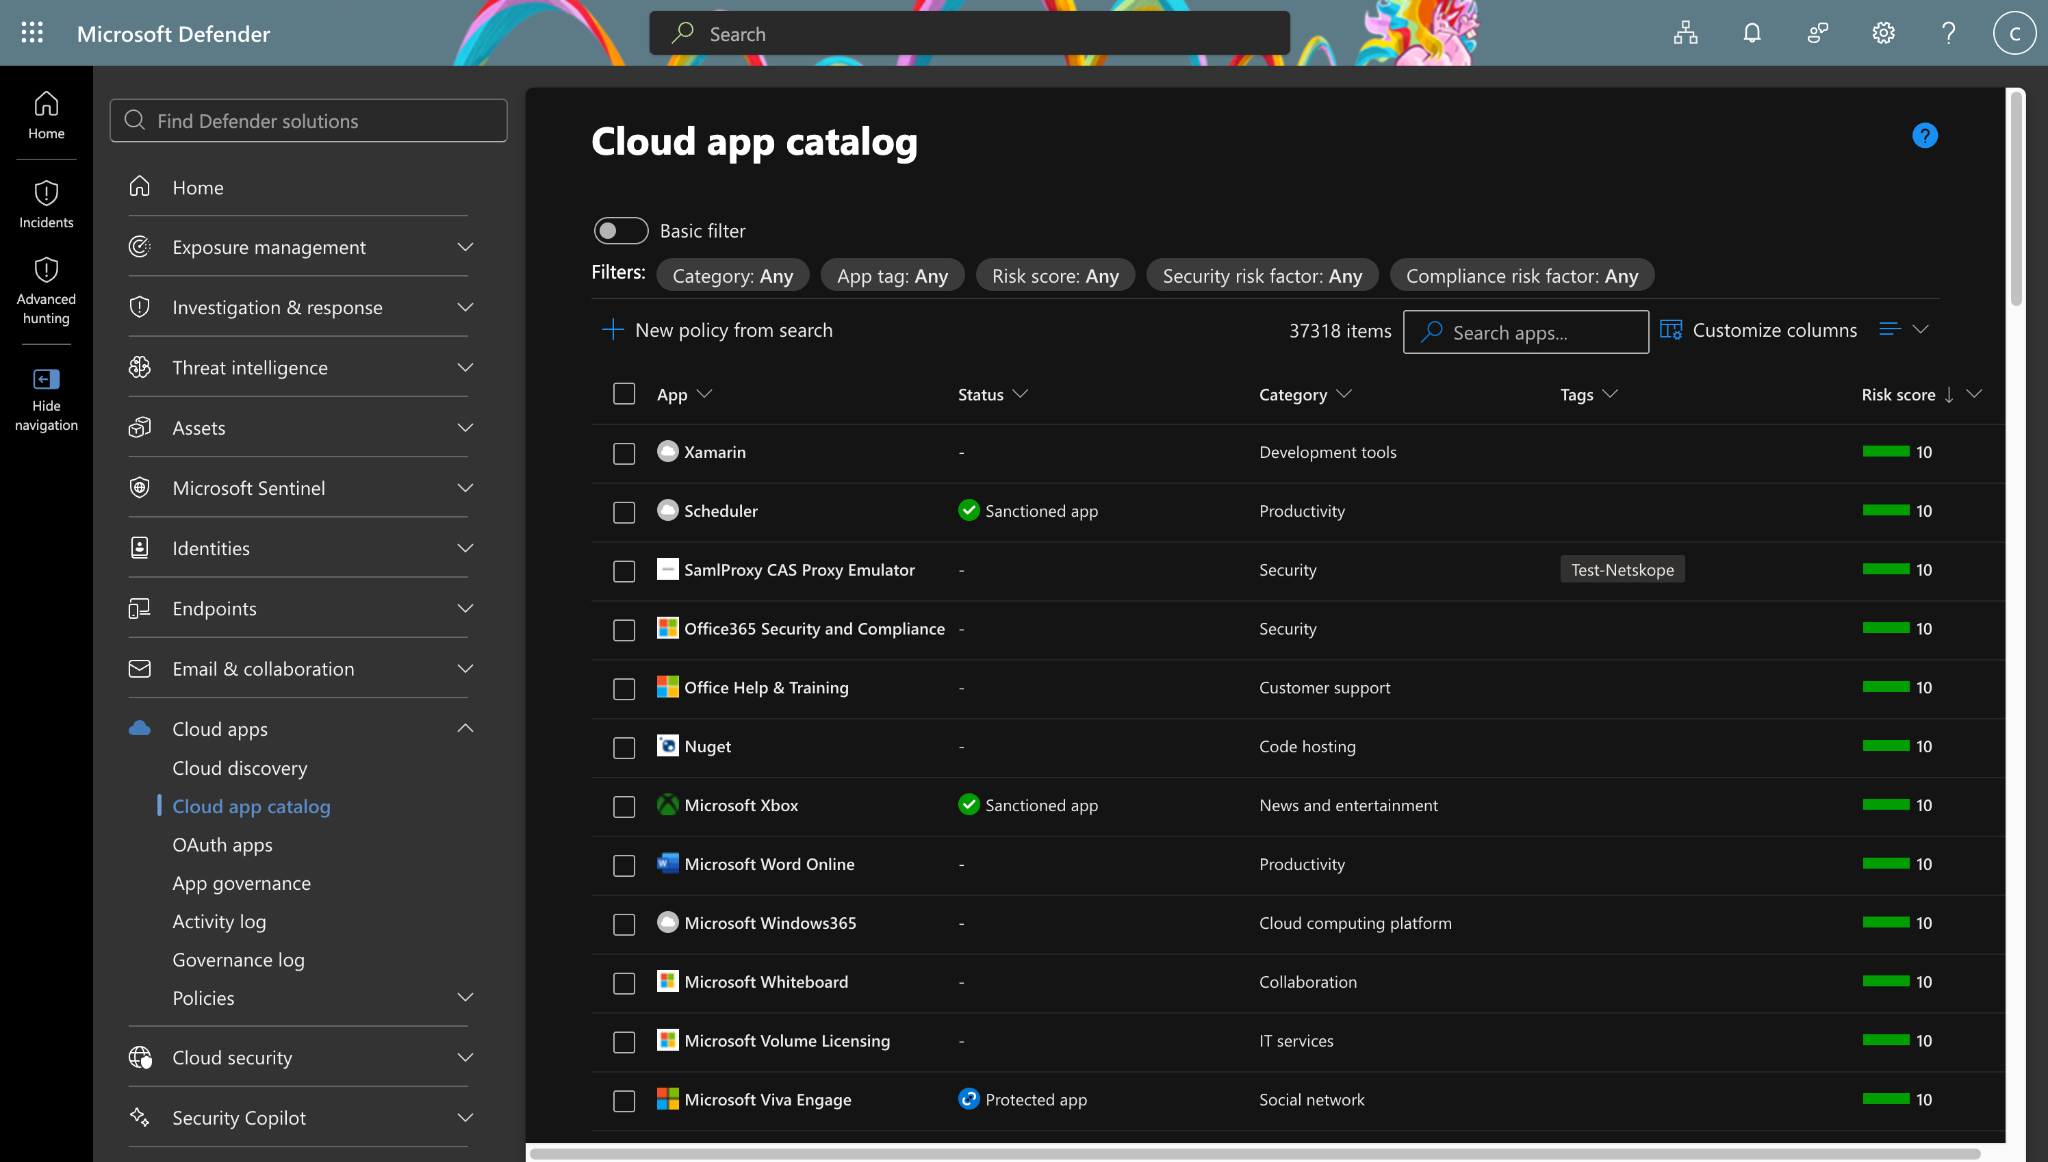Image resolution: width=2048 pixels, height=1162 pixels.
Task: Click the Threat intelligence icon
Action: (140, 367)
